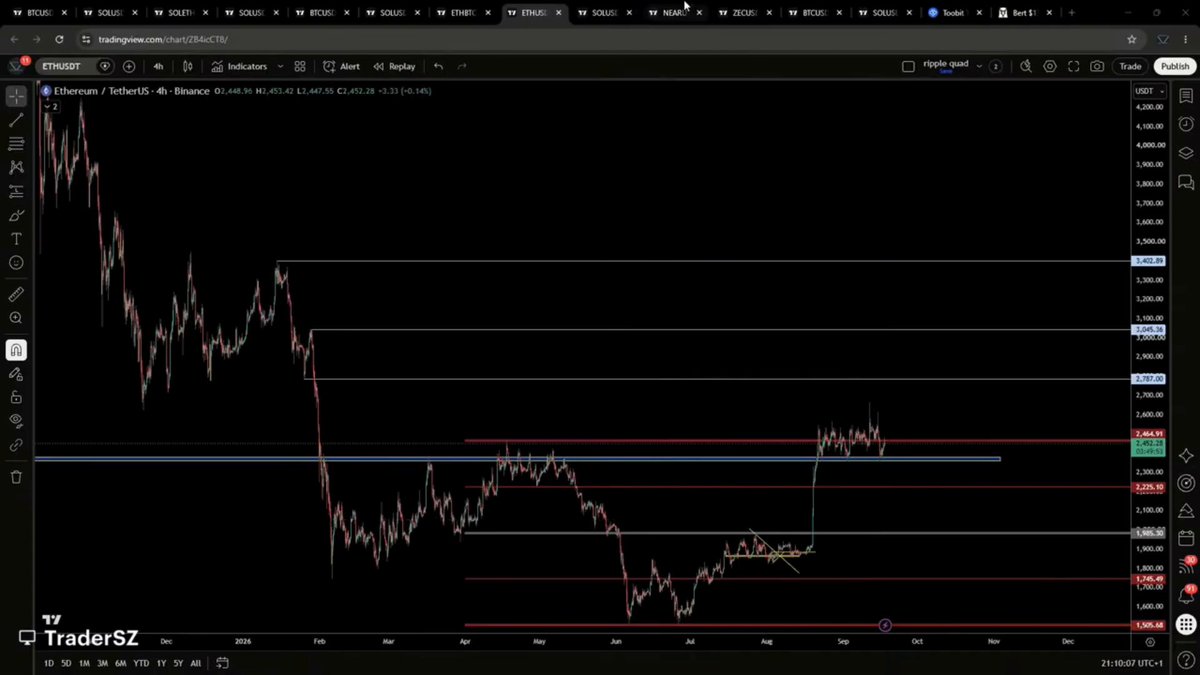Open the quick search tool
The width and height of the screenshot is (1200, 675).
(x=1025, y=66)
